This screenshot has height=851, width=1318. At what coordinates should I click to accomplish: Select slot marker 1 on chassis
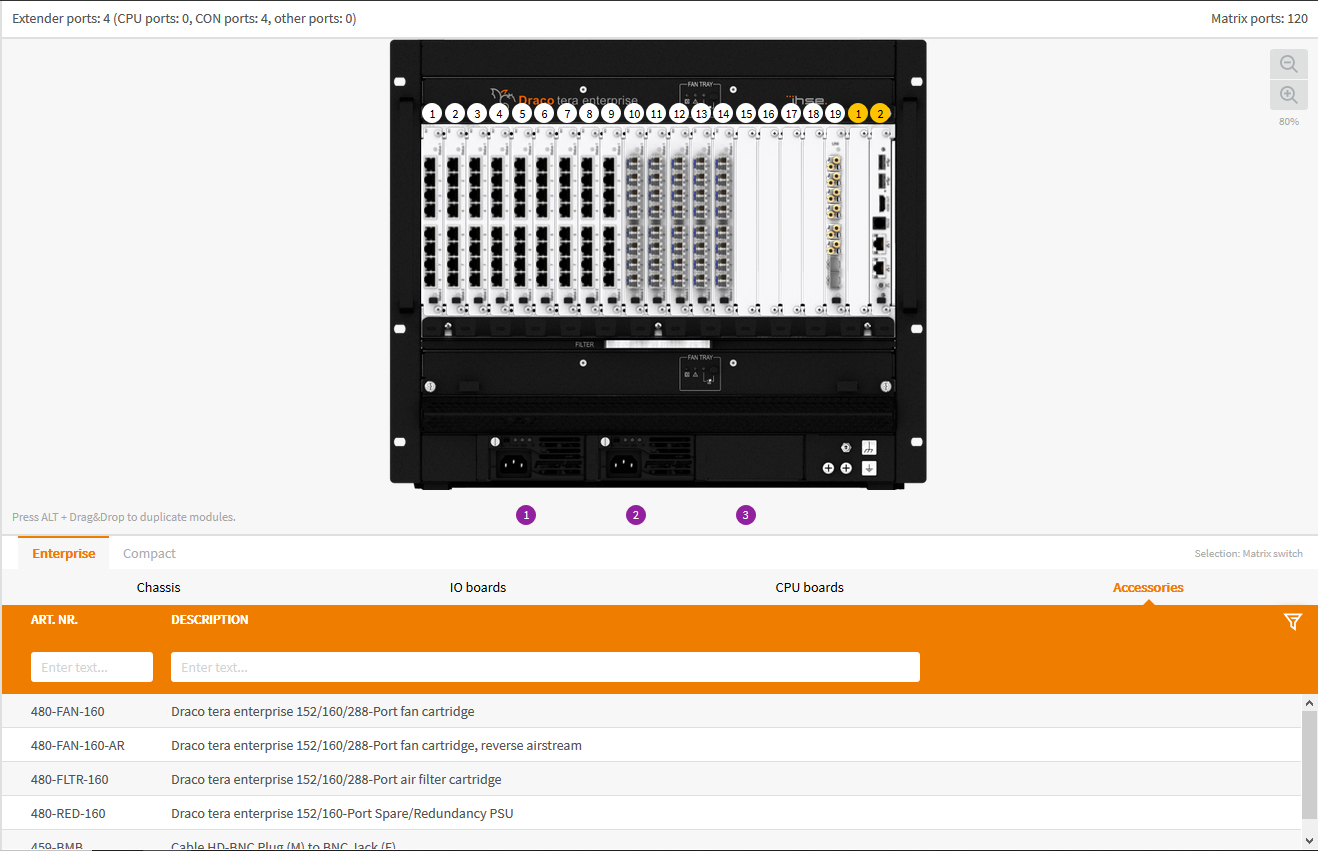[x=432, y=114]
